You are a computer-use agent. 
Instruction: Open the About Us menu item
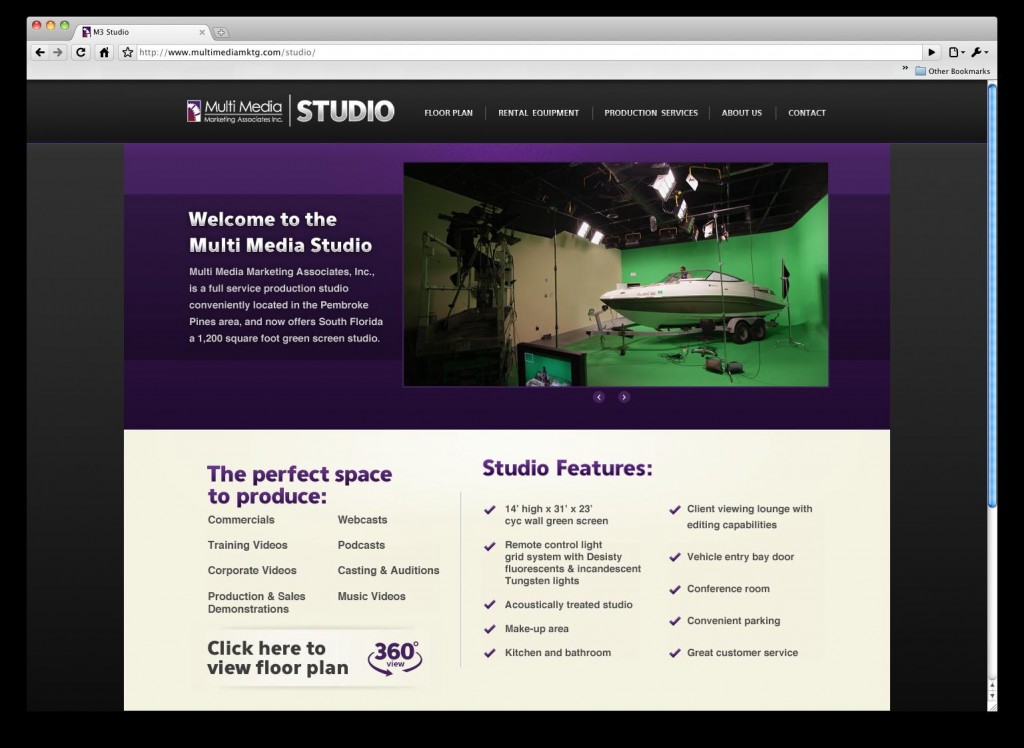(x=742, y=113)
